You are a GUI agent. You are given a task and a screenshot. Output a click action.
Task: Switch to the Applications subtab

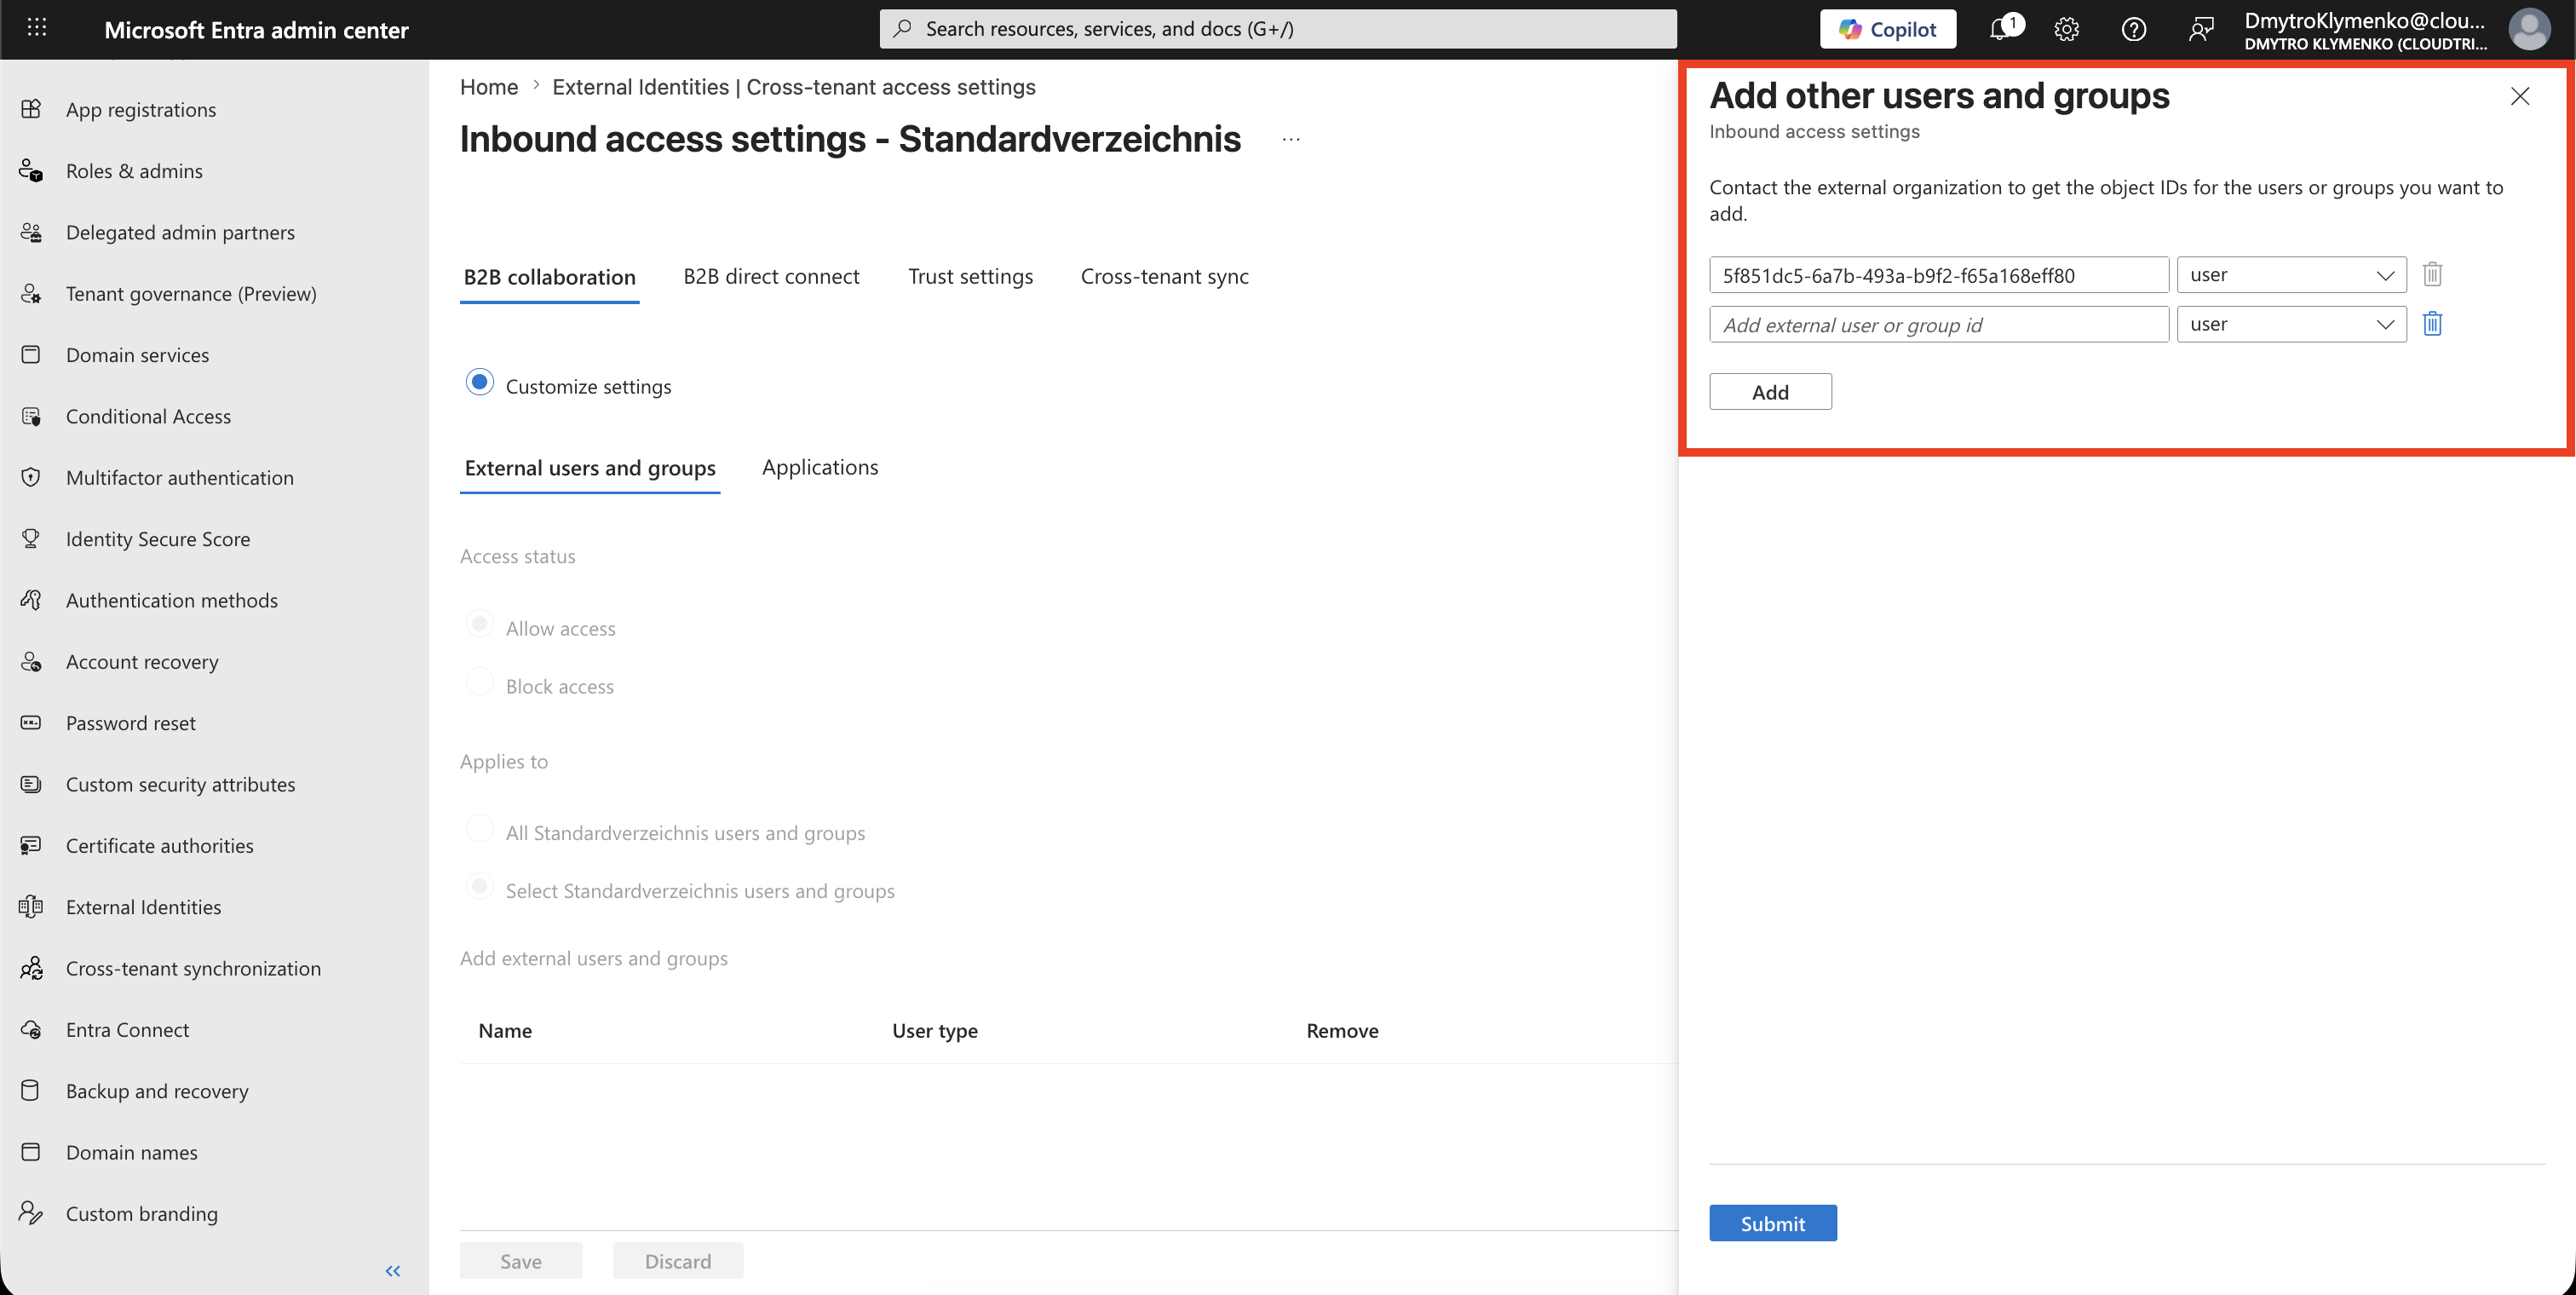pos(820,468)
